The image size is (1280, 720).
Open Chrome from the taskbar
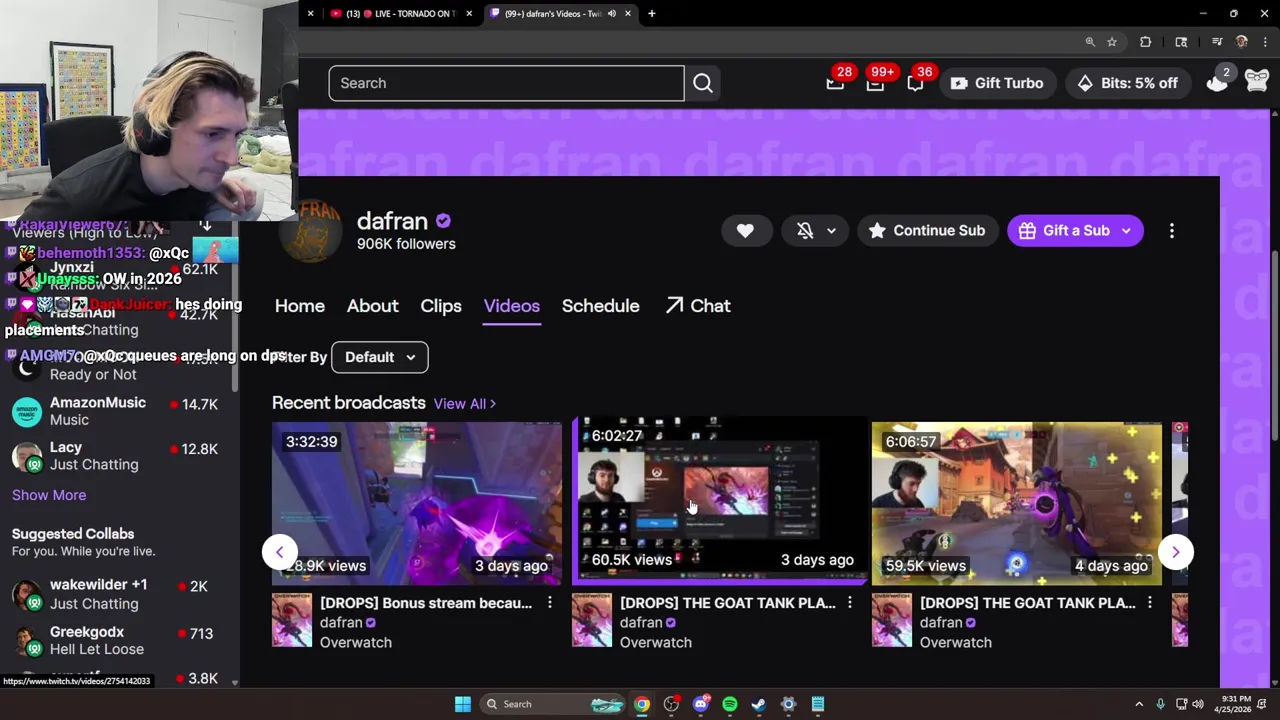tap(642, 704)
